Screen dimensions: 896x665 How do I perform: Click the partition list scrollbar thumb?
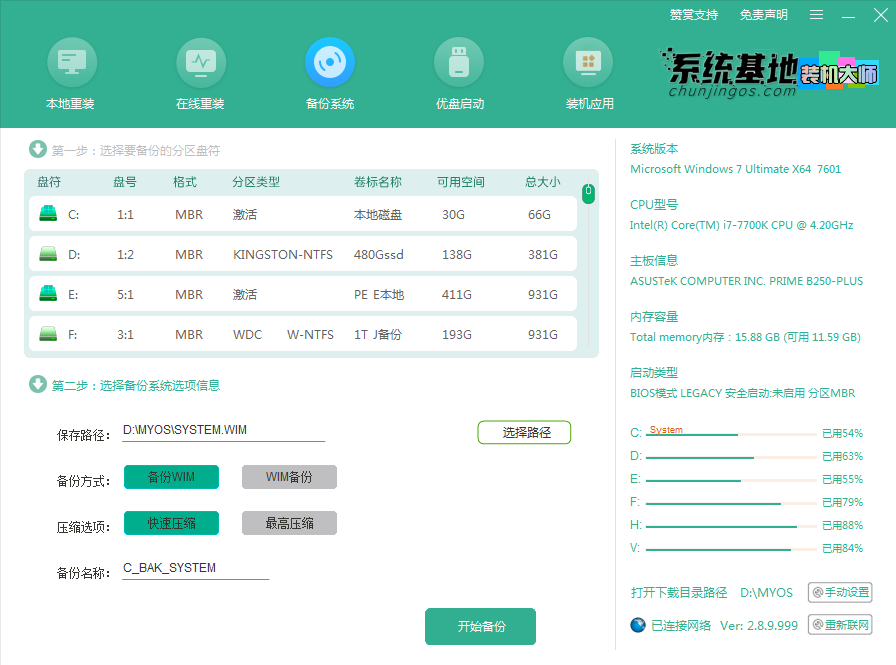coord(589,193)
